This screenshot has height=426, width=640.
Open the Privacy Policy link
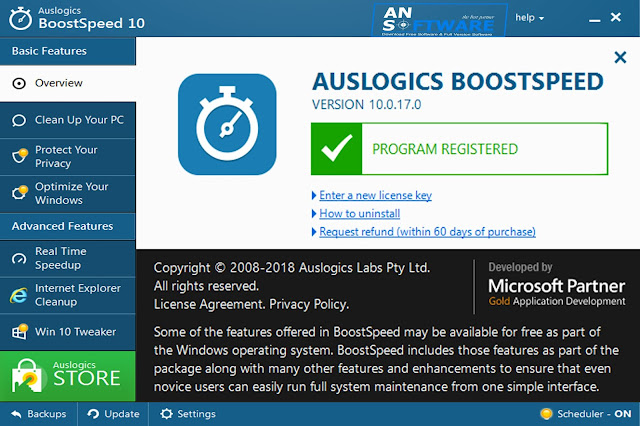click(x=309, y=304)
